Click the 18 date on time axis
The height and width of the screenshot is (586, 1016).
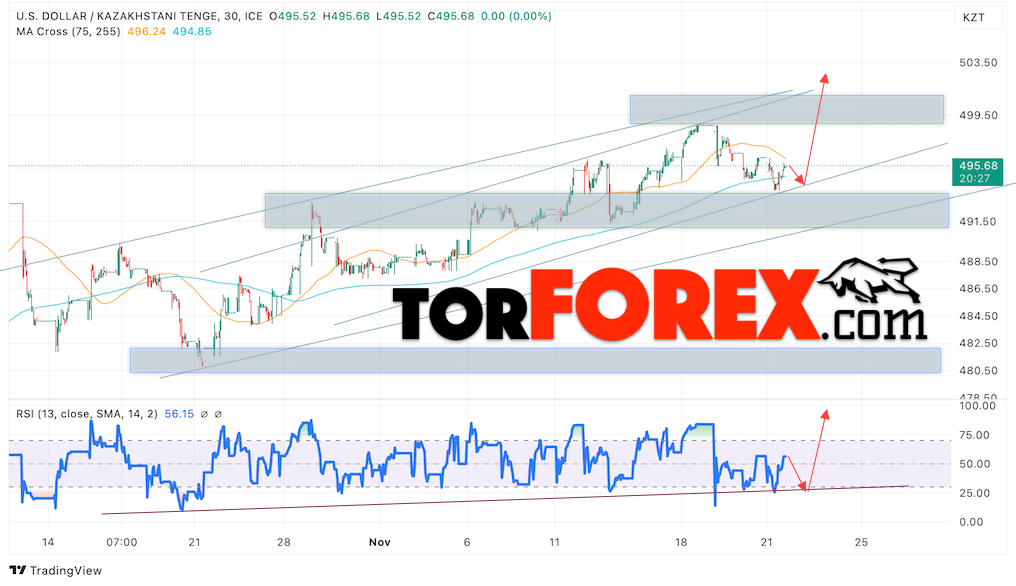point(680,542)
